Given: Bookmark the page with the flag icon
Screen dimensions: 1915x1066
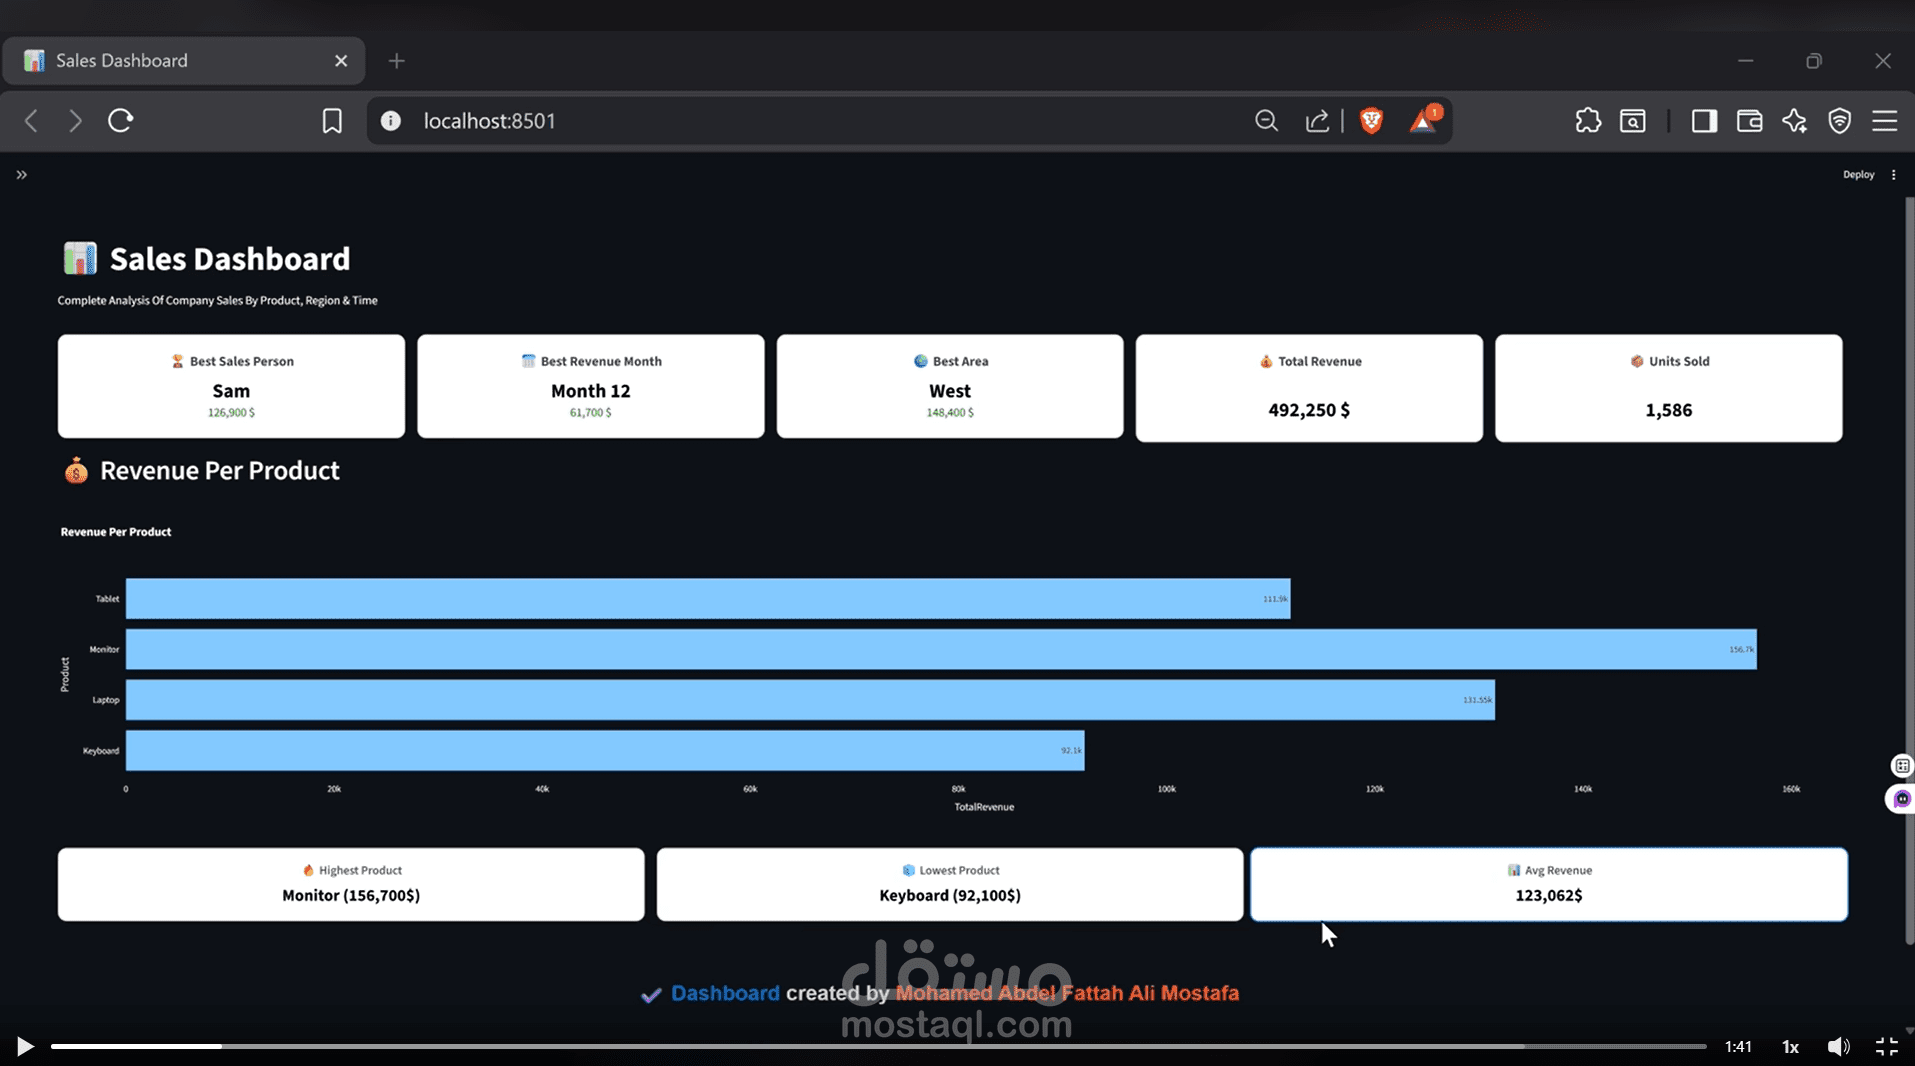Looking at the screenshot, I should [x=332, y=120].
